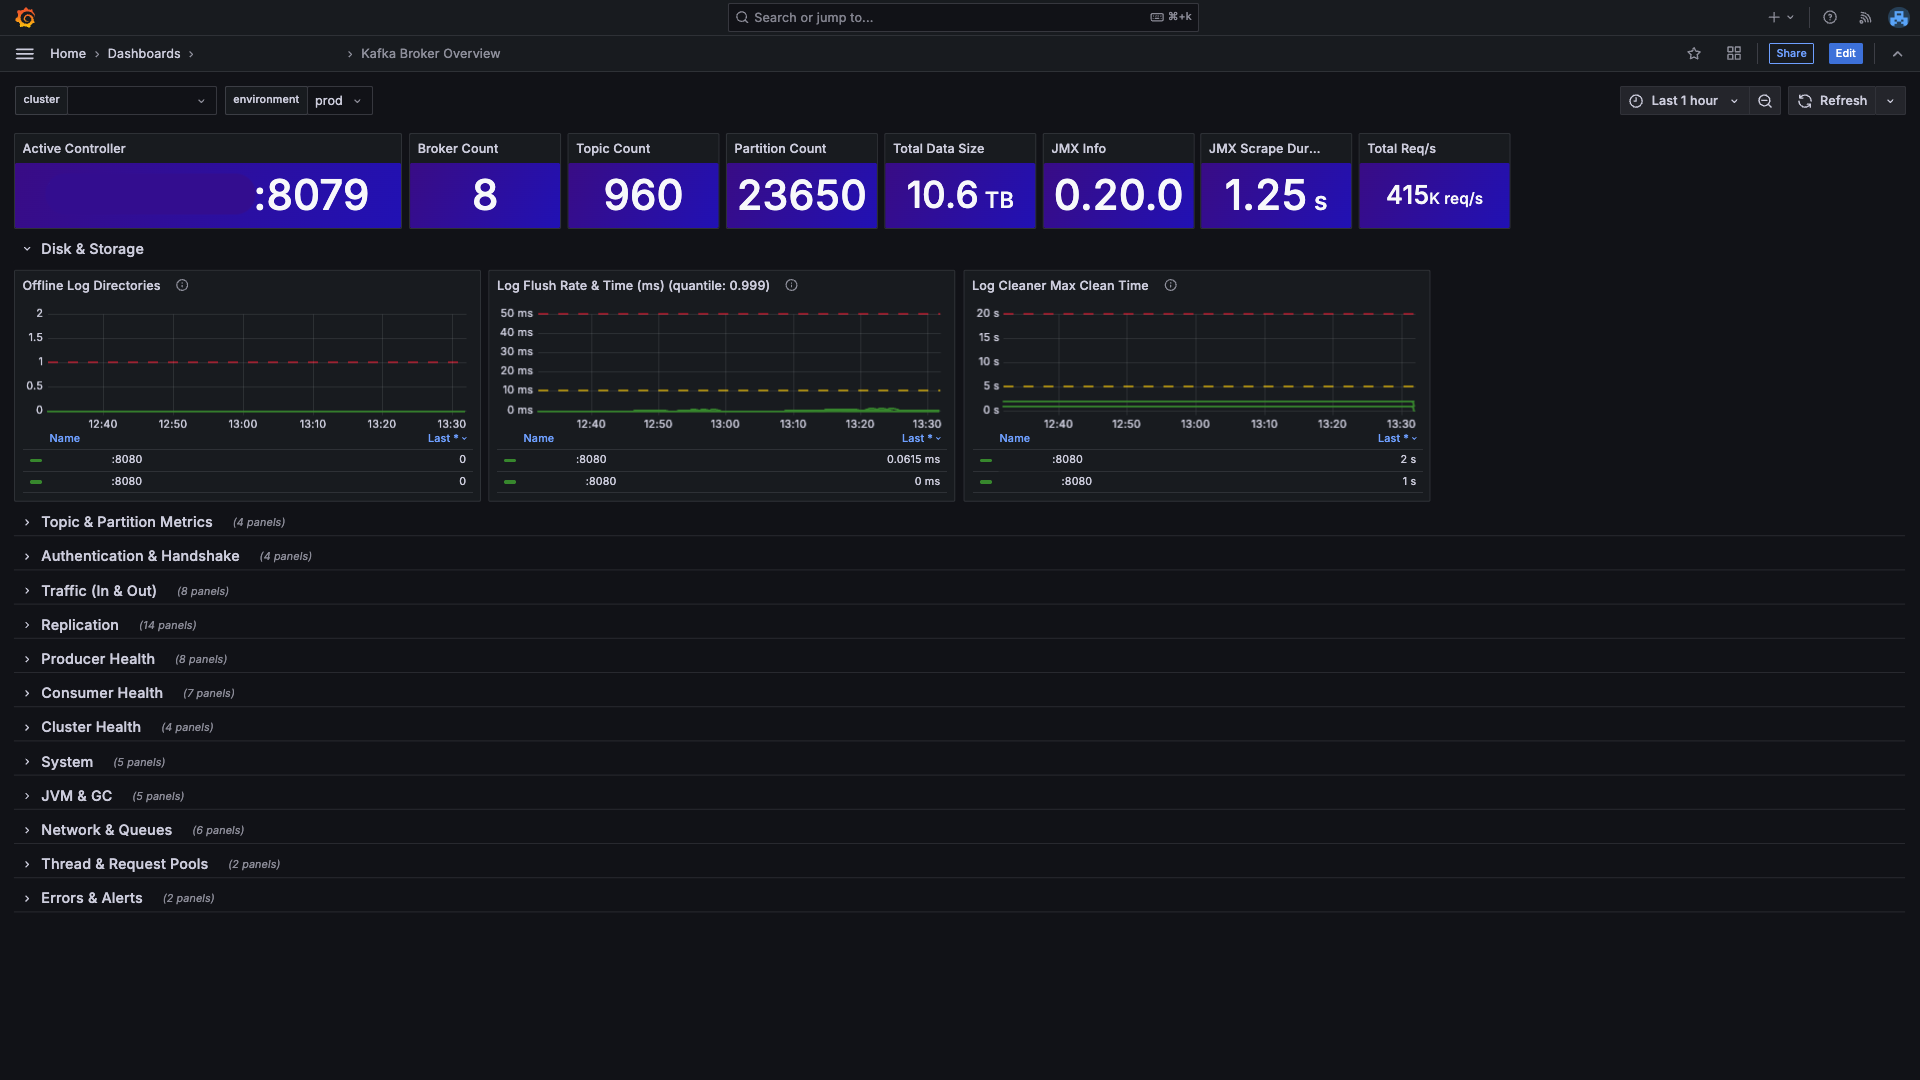Open the news feed RSS icon

click(x=1865, y=17)
